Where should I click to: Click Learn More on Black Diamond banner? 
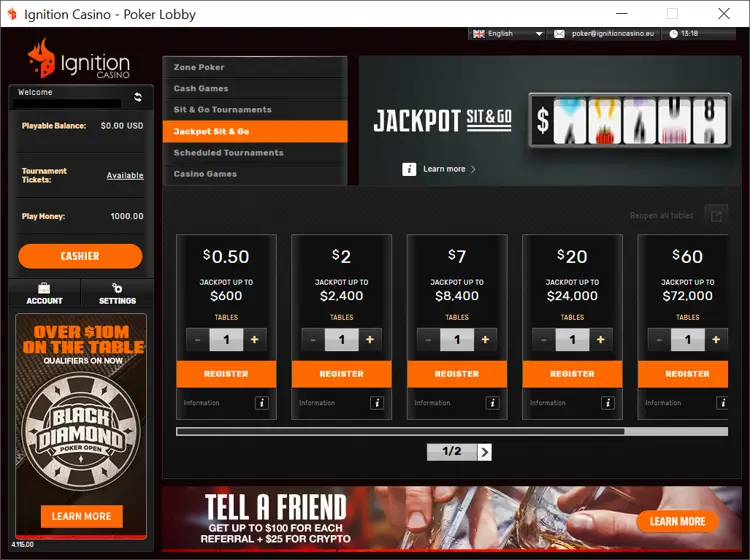click(81, 516)
